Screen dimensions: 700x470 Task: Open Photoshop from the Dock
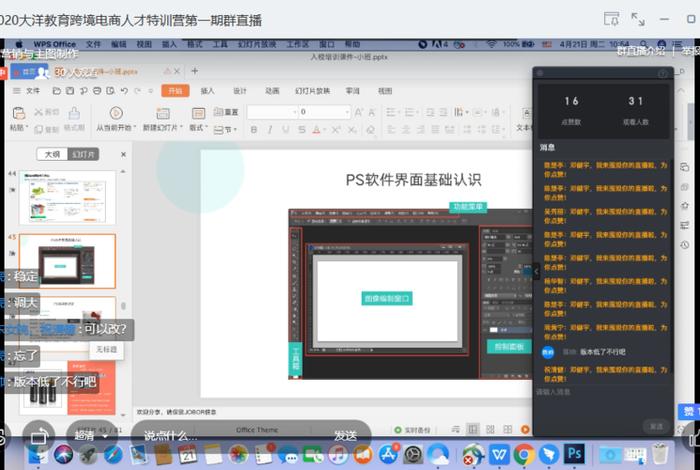[x=574, y=454]
